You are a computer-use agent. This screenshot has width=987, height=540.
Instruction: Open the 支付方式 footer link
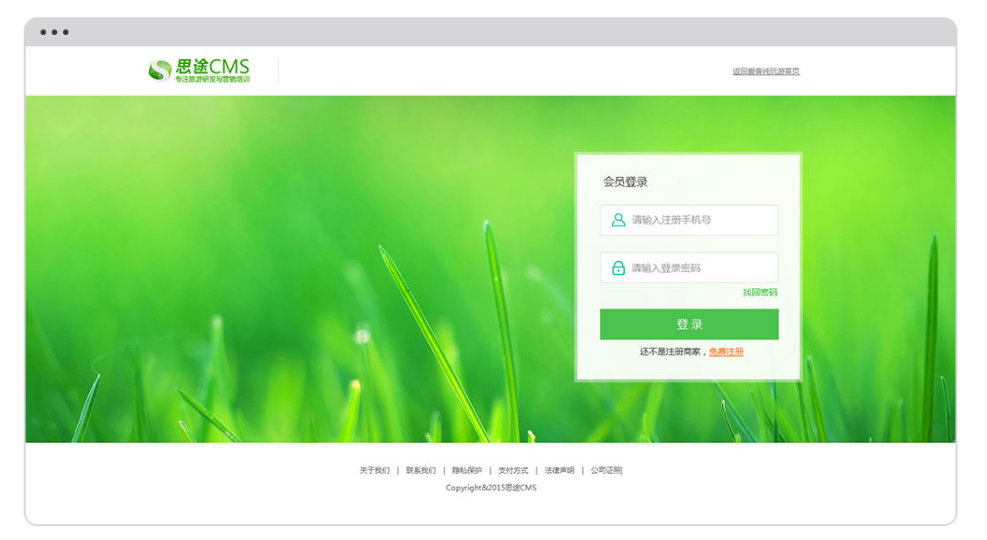(513, 470)
